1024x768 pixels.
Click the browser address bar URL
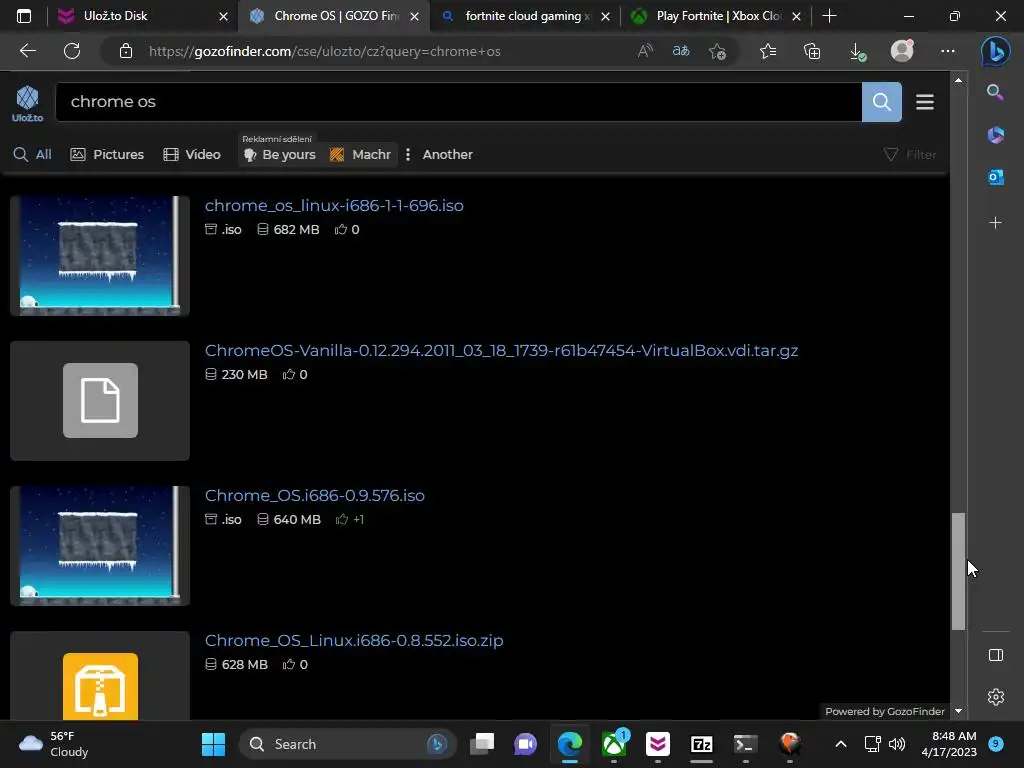[325, 52]
